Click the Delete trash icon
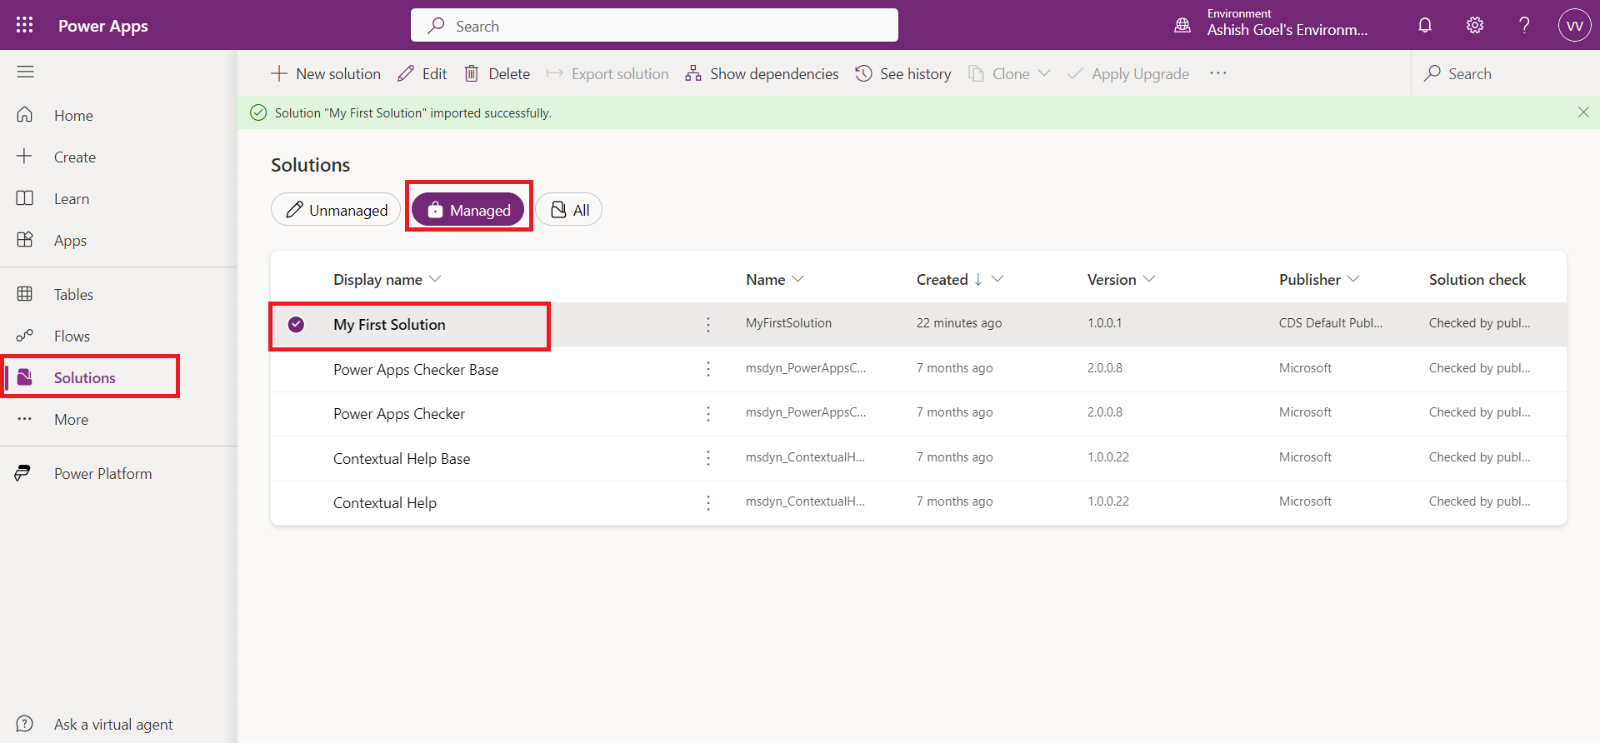Viewport: 1600px width, 743px height. coord(472,74)
